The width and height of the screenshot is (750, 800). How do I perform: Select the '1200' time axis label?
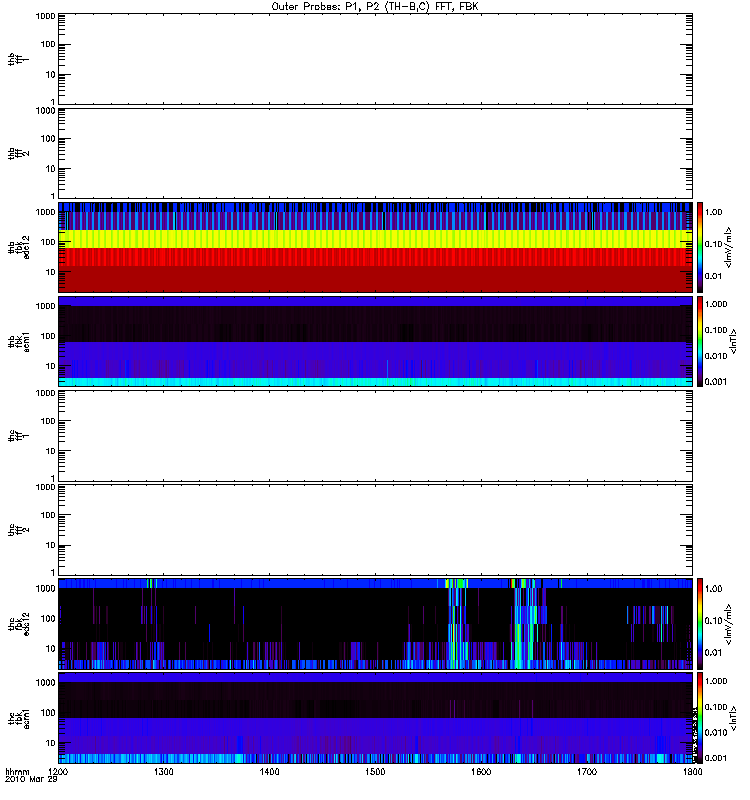pyautogui.click(x=58, y=772)
